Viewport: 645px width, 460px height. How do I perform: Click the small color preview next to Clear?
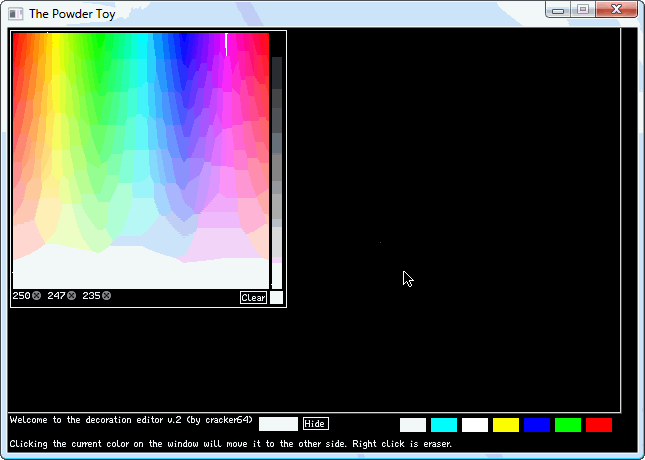point(276,297)
